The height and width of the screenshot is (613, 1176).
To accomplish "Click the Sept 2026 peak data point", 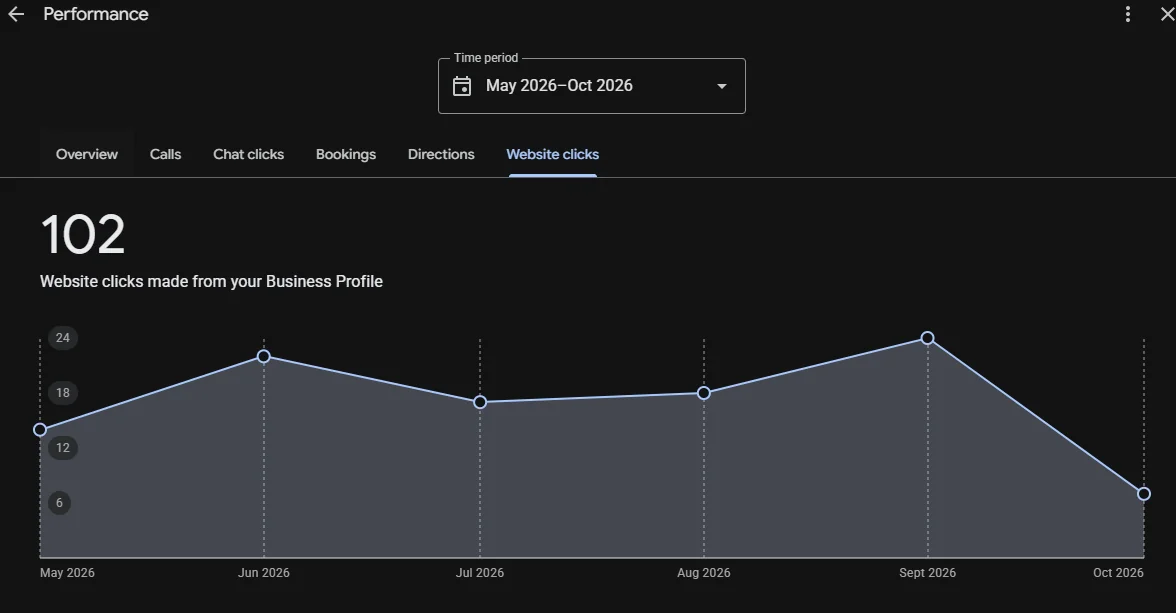I will (x=928, y=338).
